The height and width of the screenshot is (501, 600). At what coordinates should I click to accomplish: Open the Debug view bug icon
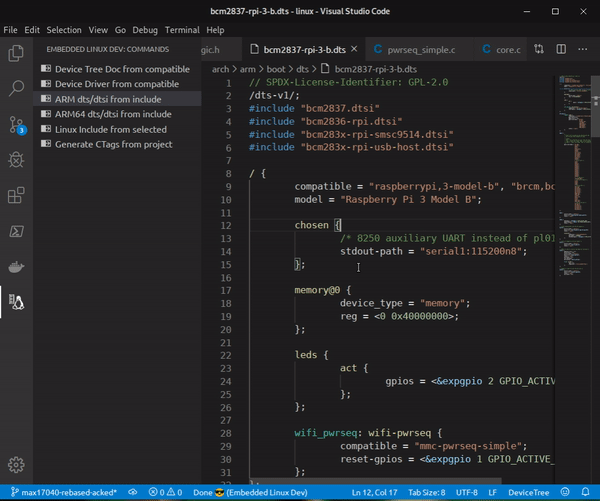click(x=16, y=160)
